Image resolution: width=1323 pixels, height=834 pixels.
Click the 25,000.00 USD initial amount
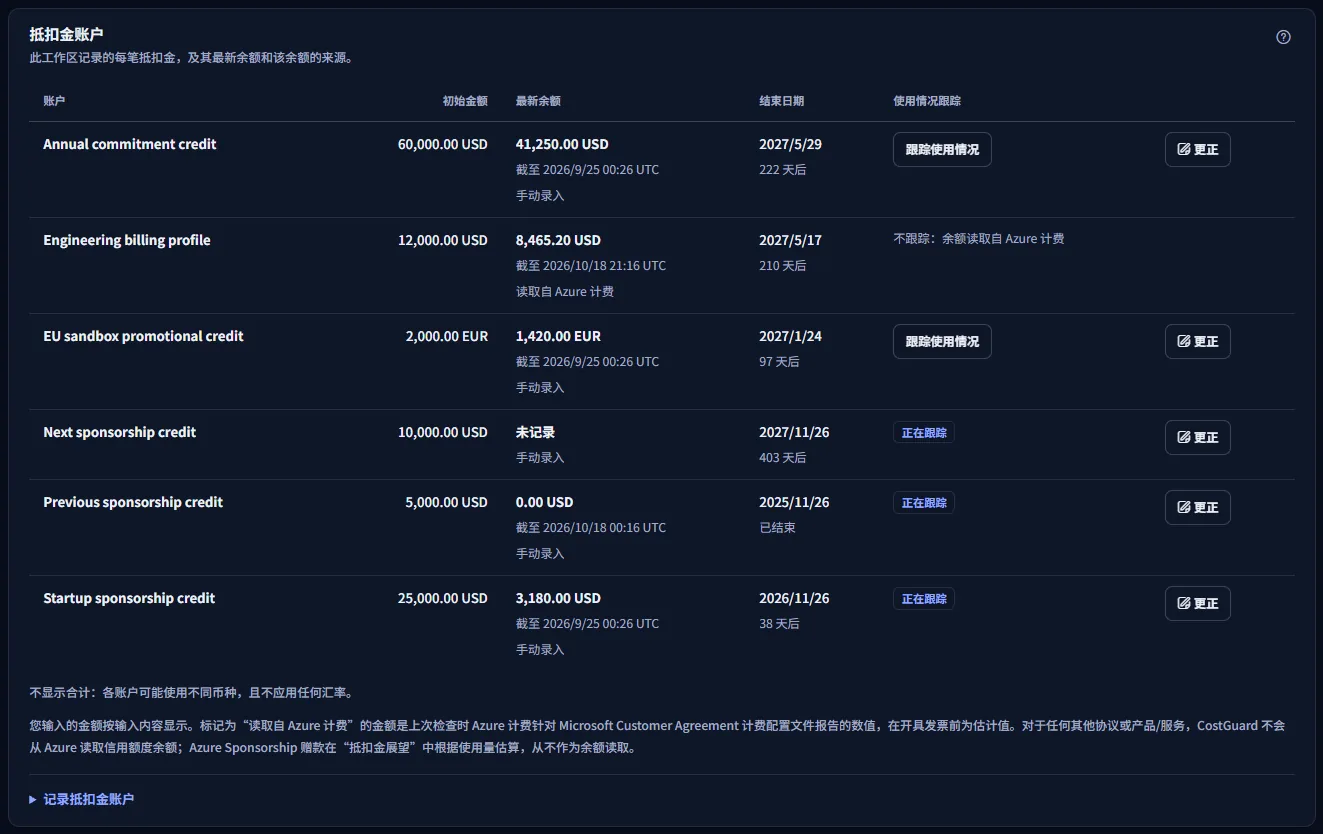click(443, 598)
